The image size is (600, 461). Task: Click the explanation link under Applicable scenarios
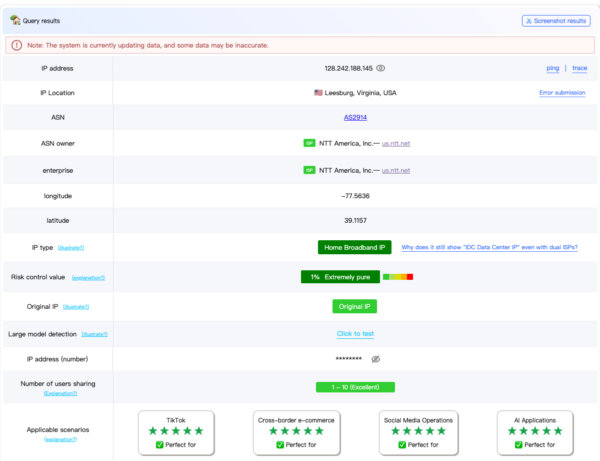tap(60, 439)
